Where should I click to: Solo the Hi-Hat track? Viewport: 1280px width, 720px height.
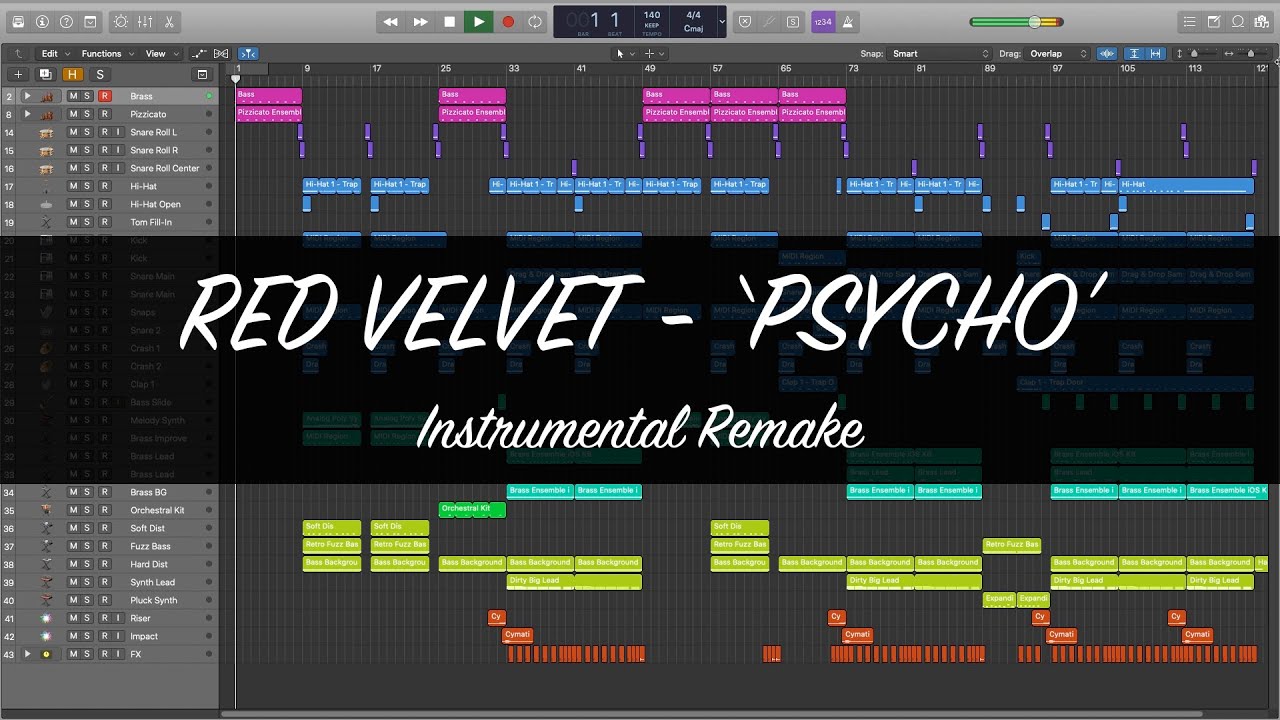coord(87,186)
